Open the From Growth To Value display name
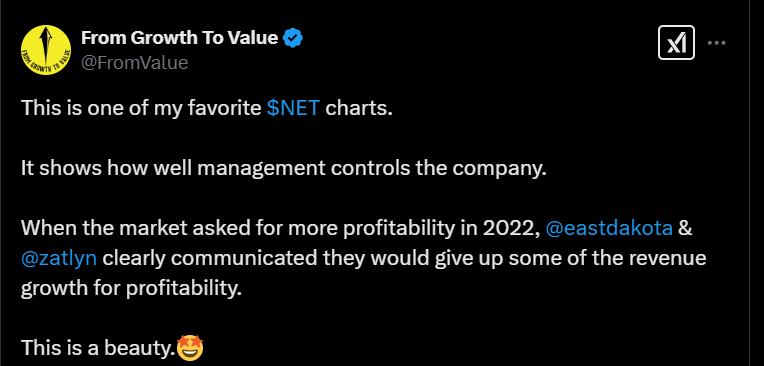 click(179, 38)
